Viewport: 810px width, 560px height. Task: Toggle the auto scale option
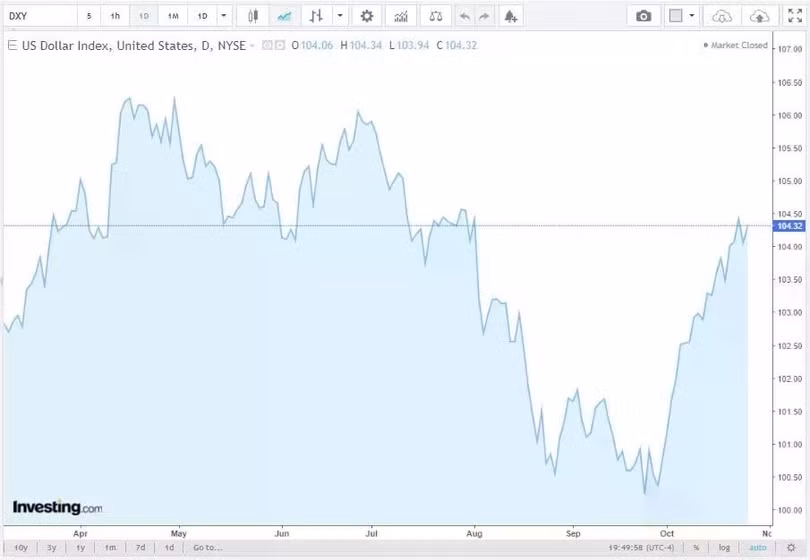pyautogui.click(x=758, y=547)
